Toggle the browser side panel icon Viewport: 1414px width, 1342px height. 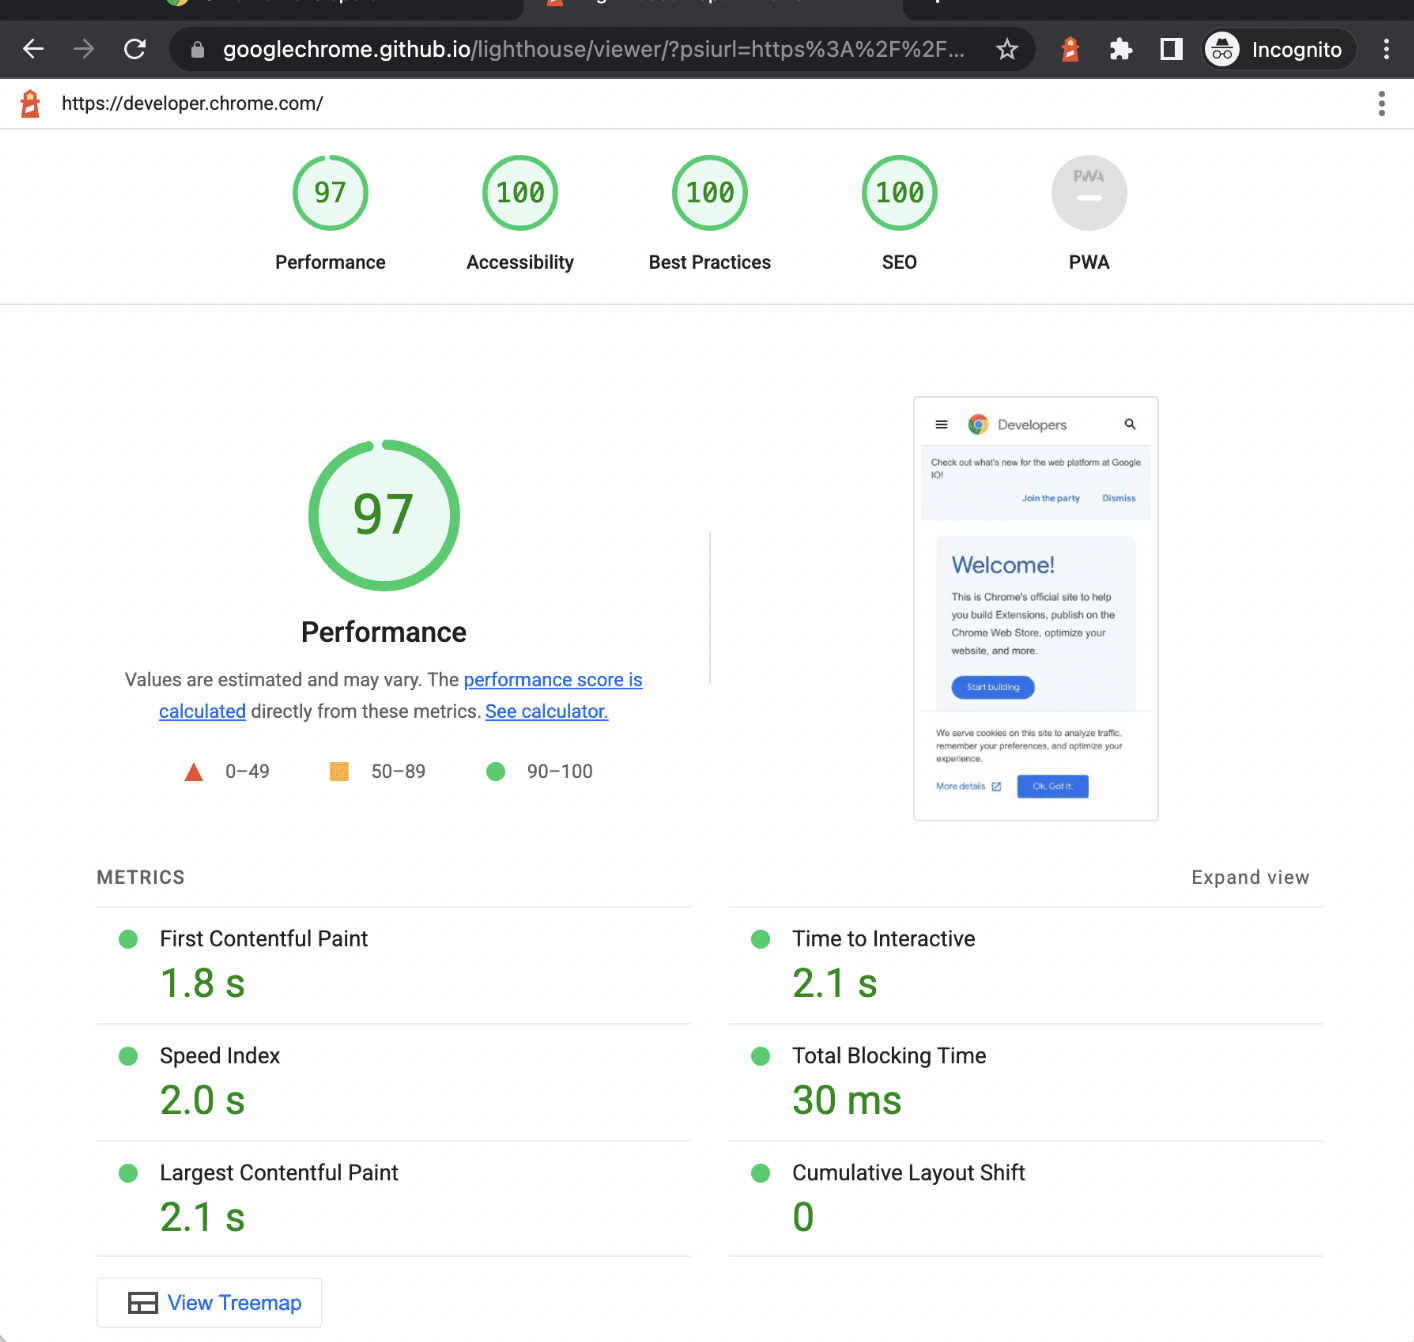pyautogui.click(x=1171, y=49)
